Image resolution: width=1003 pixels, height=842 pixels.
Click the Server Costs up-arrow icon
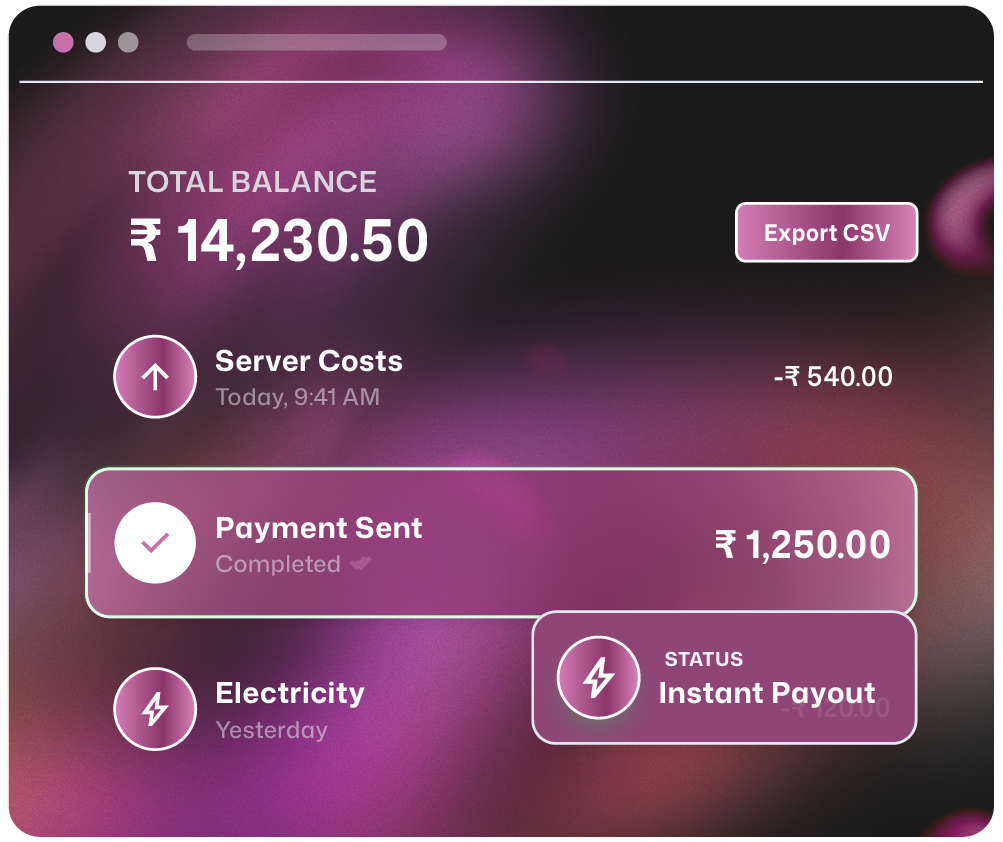tap(155, 377)
